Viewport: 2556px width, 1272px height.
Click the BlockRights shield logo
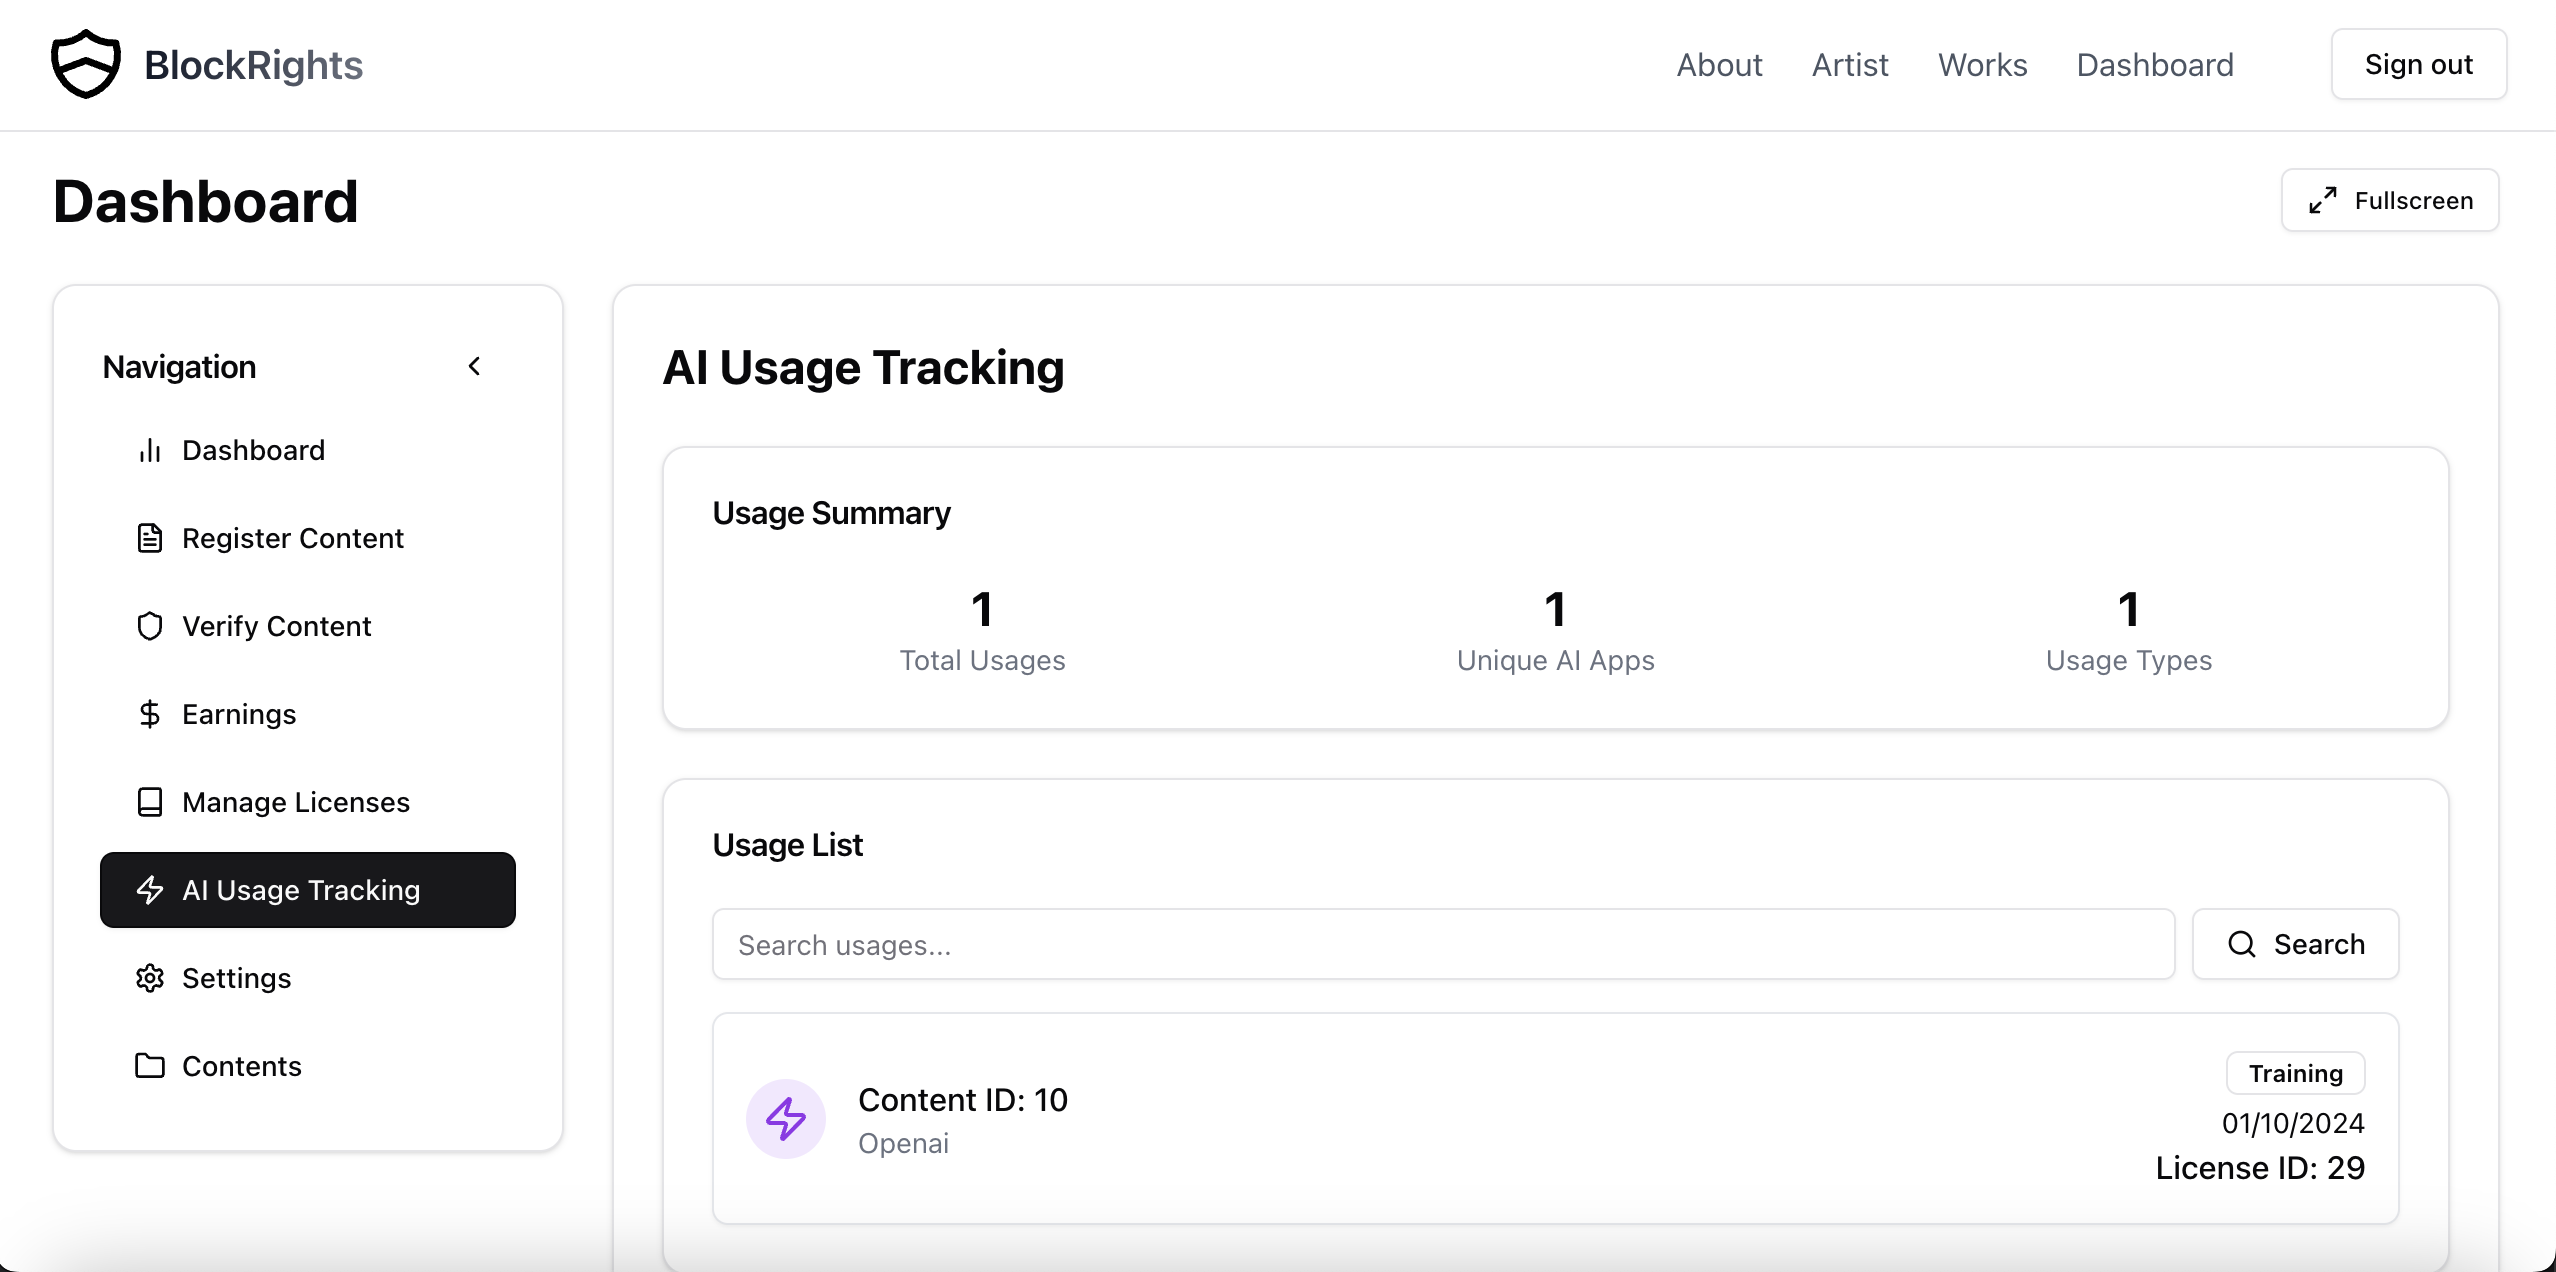(86, 64)
